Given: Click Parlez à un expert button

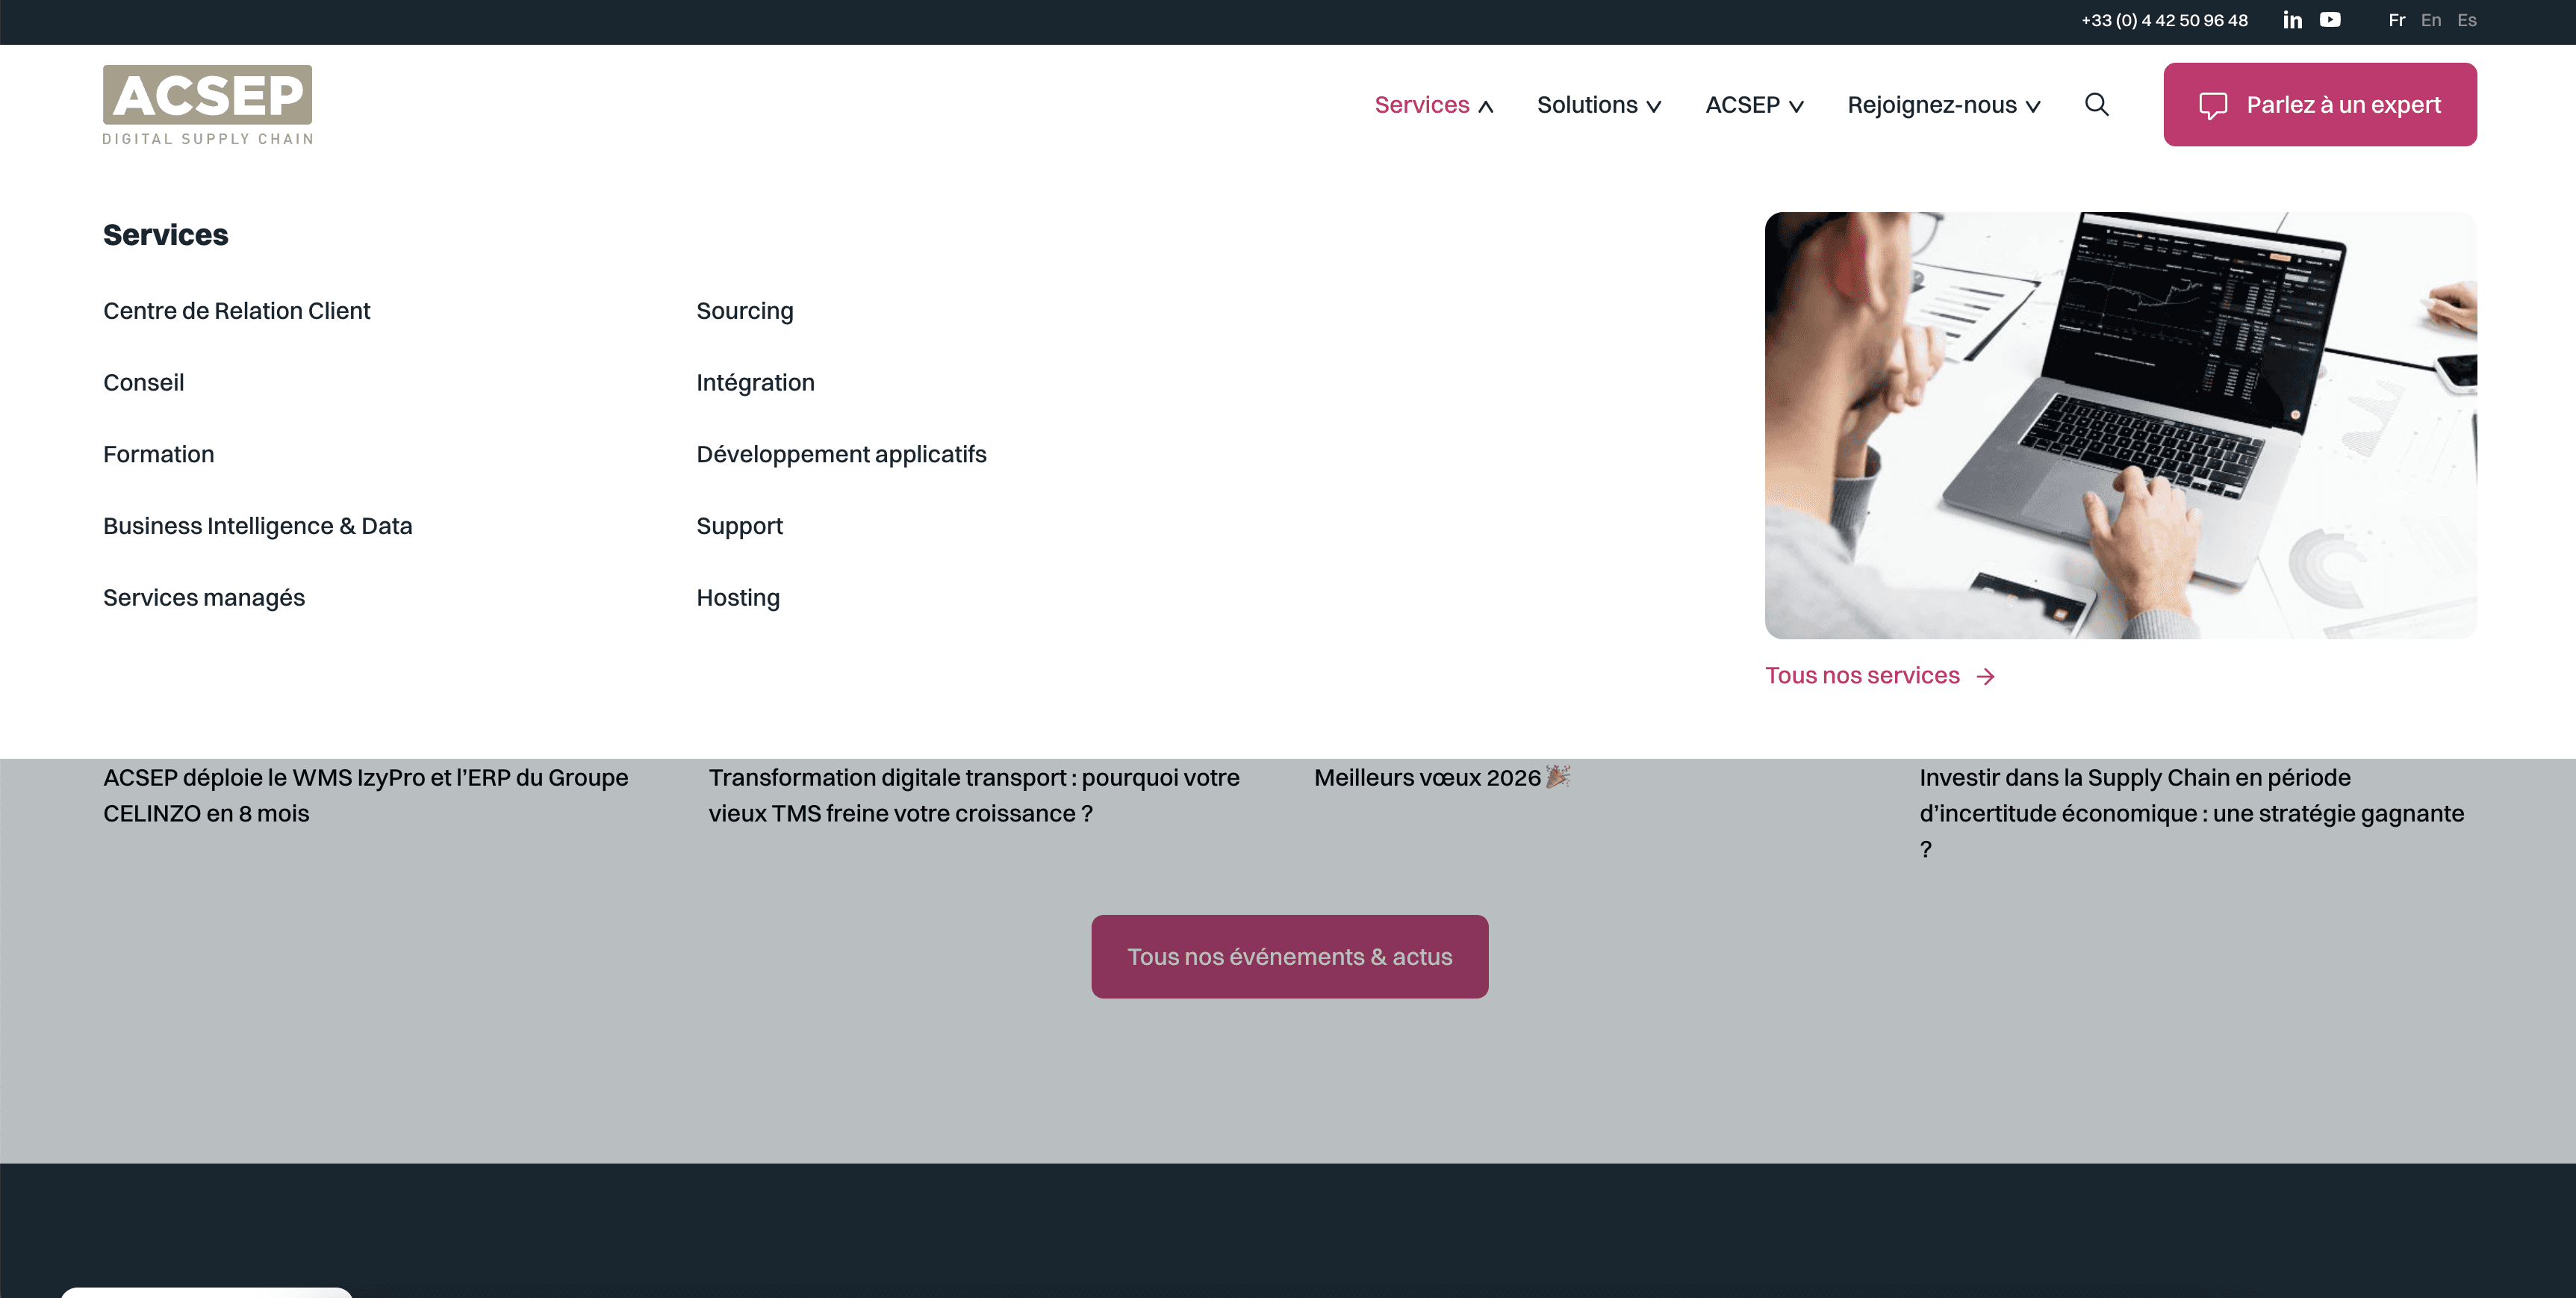Looking at the screenshot, I should pos(2320,105).
